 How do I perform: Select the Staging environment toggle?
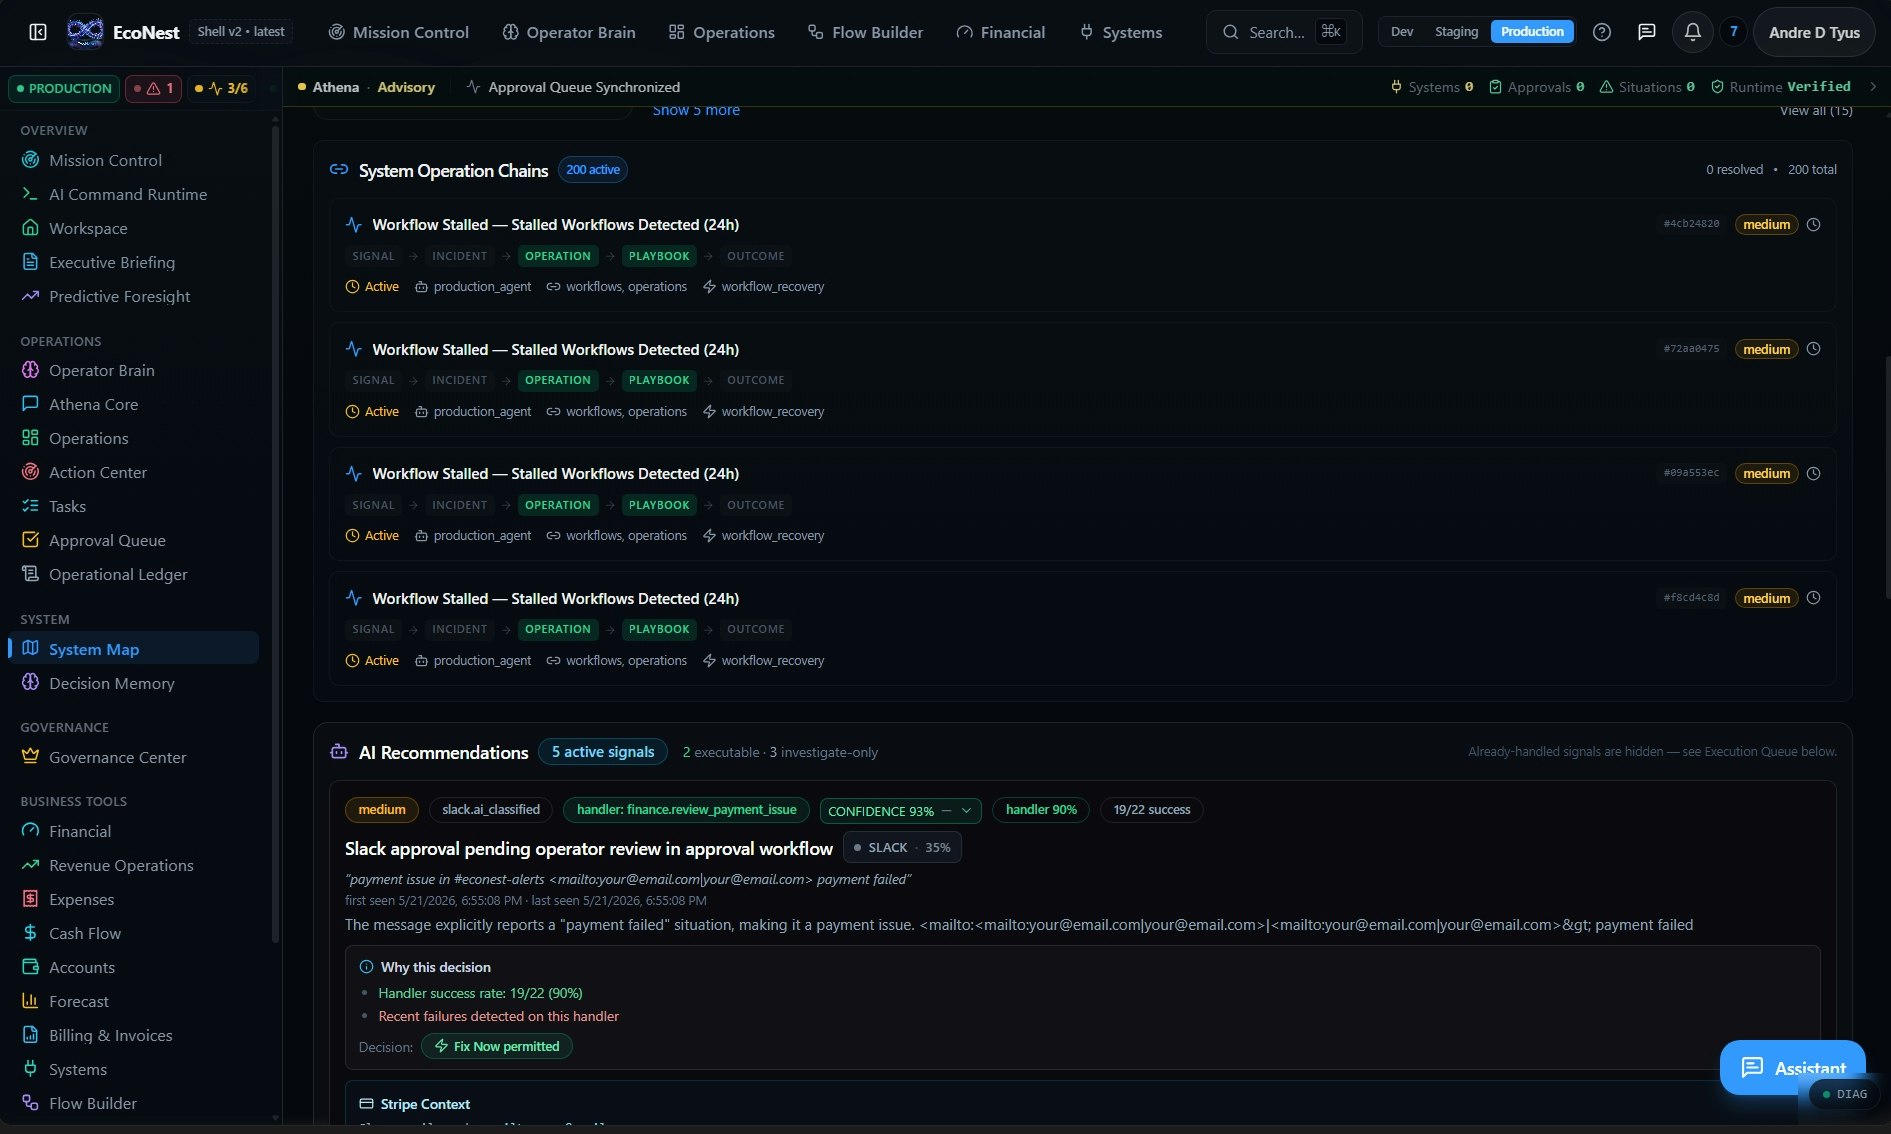pyautogui.click(x=1456, y=32)
